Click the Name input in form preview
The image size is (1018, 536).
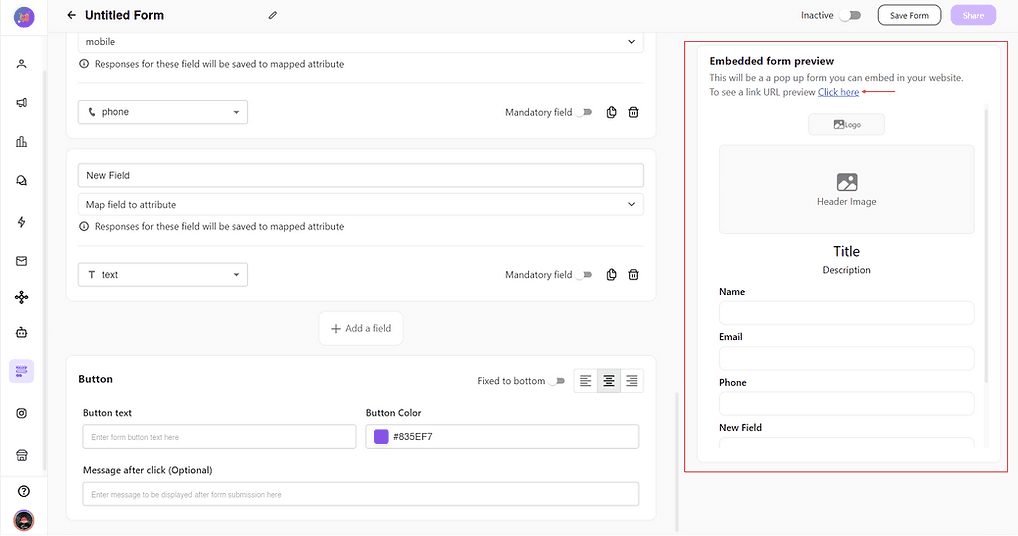[847, 313]
